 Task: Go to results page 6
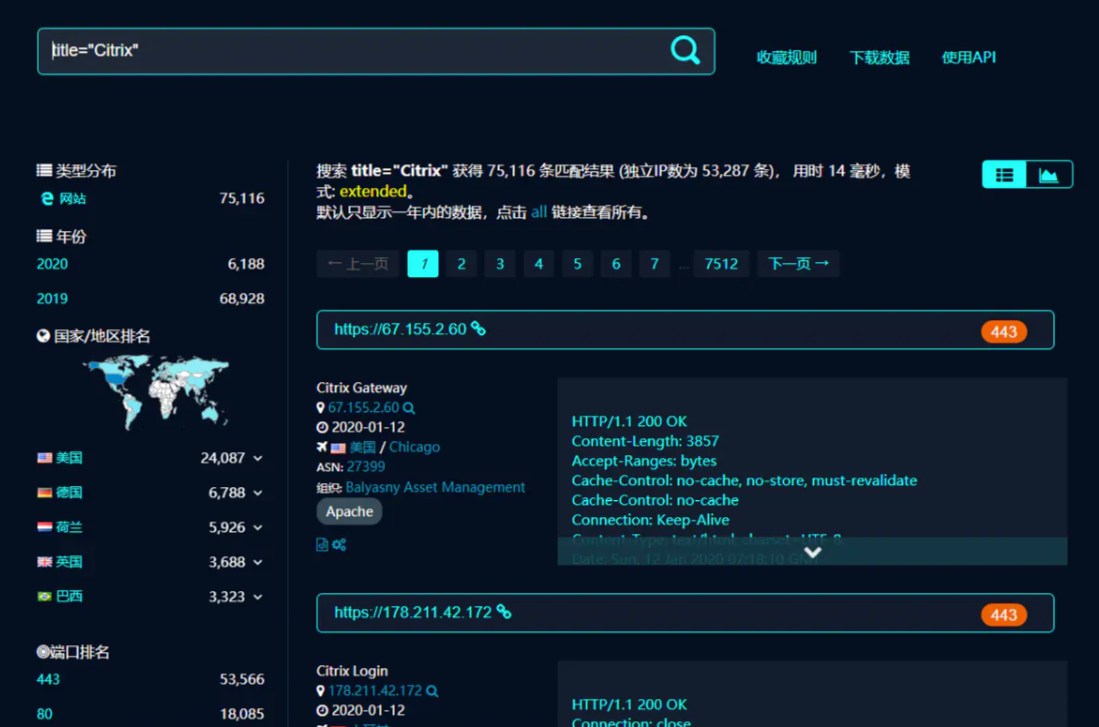click(615, 264)
